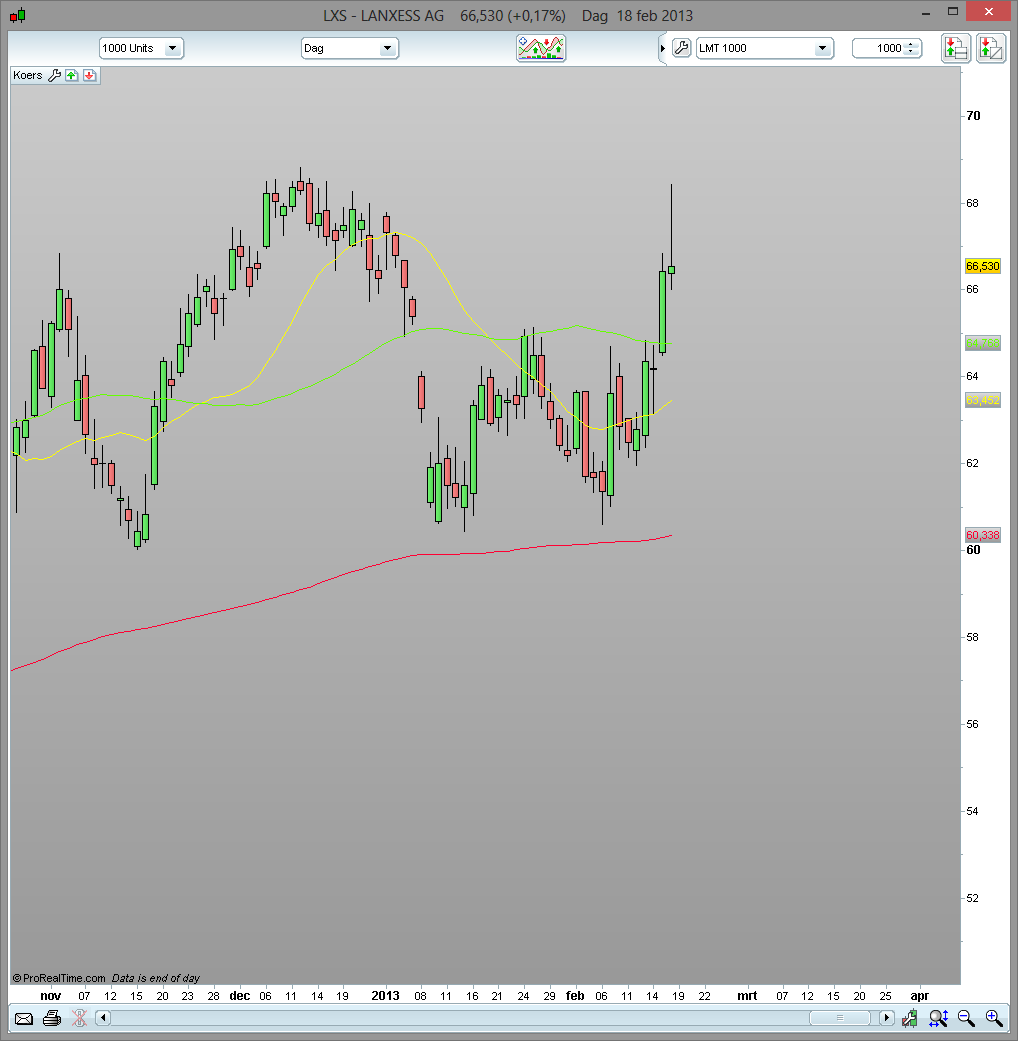Viewport: 1018px width, 1041px height.
Task: Click the mrt label on time axis
Action: tap(747, 996)
